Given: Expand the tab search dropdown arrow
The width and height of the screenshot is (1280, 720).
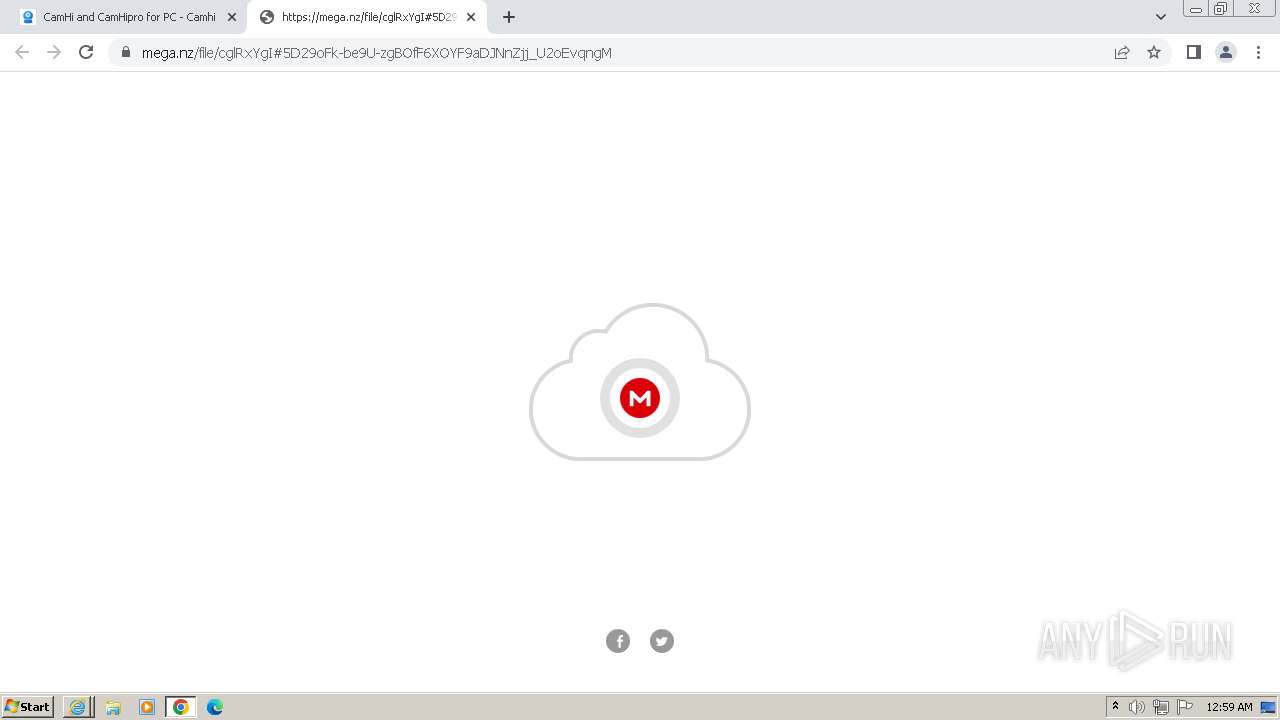Looking at the screenshot, I should (1161, 17).
